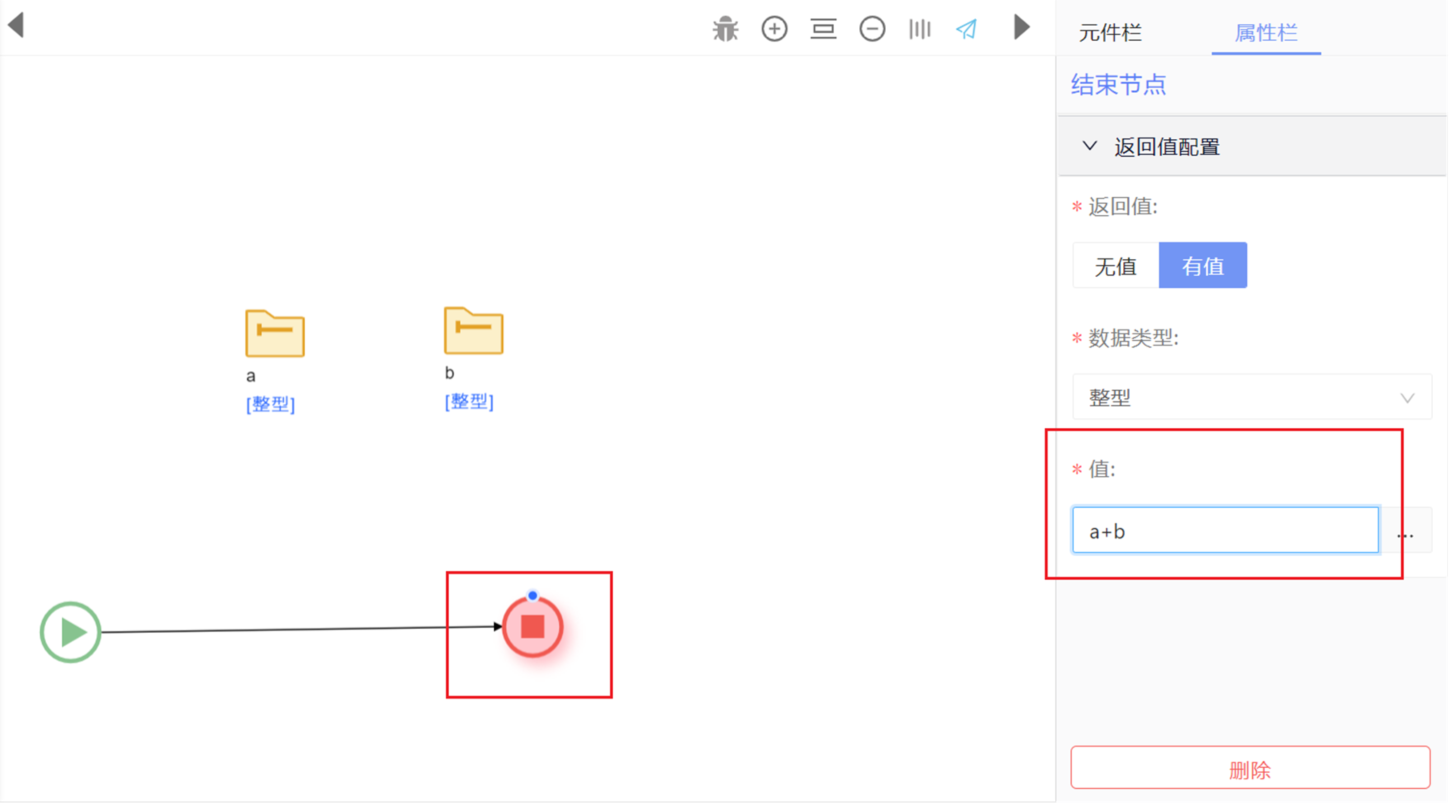Select variable a folder icon
Image resolution: width=1449 pixels, height=811 pixels.
tap(274, 333)
